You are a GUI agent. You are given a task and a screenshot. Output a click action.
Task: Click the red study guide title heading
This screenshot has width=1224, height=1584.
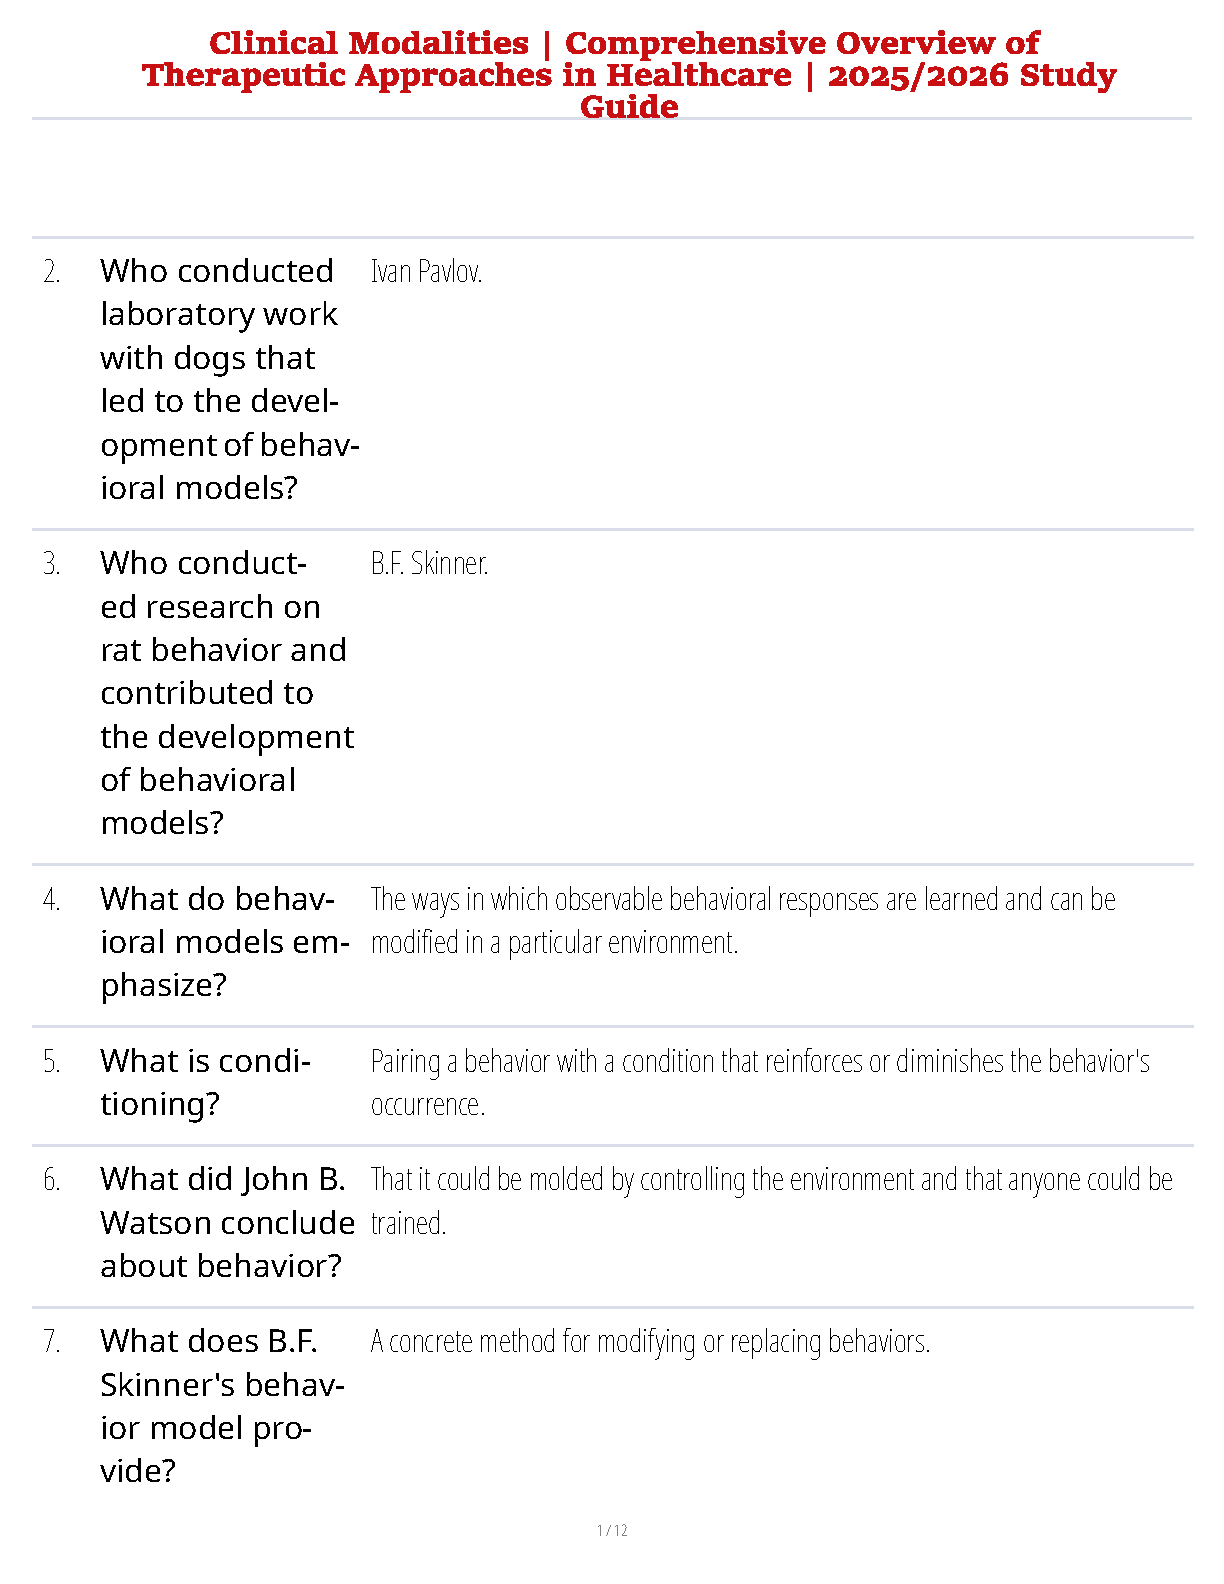[x=629, y=75]
